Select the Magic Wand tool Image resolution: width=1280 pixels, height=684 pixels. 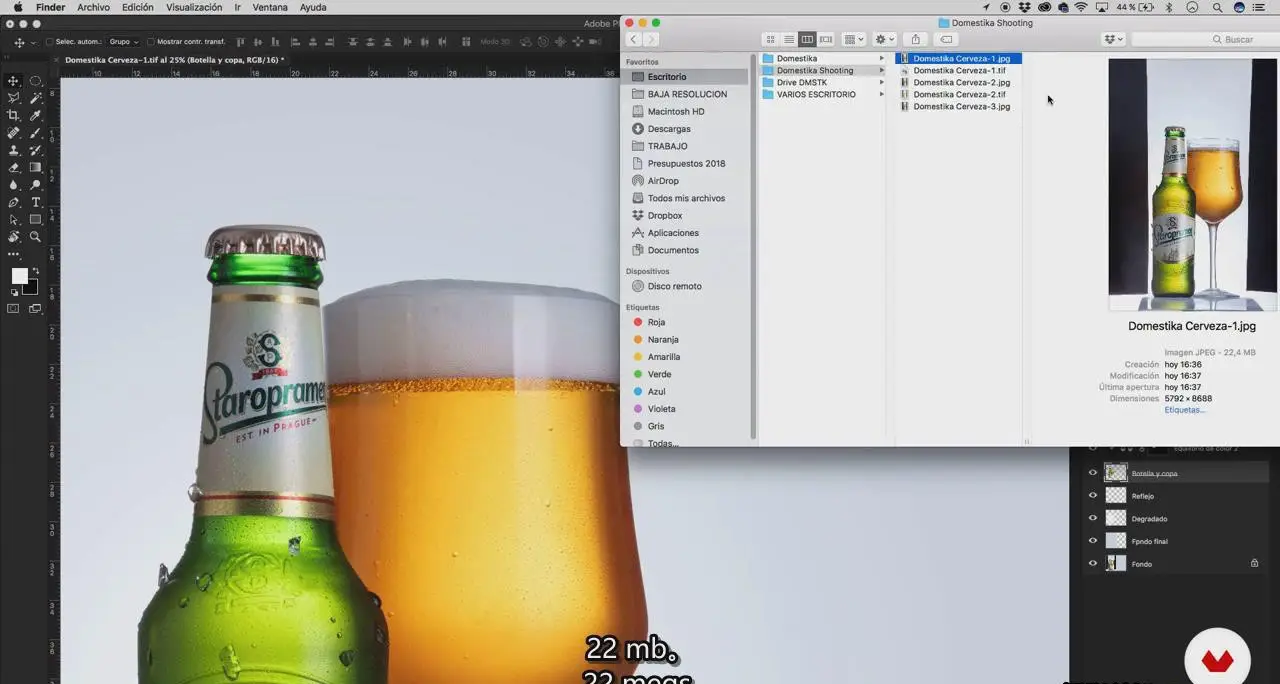point(35,98)
